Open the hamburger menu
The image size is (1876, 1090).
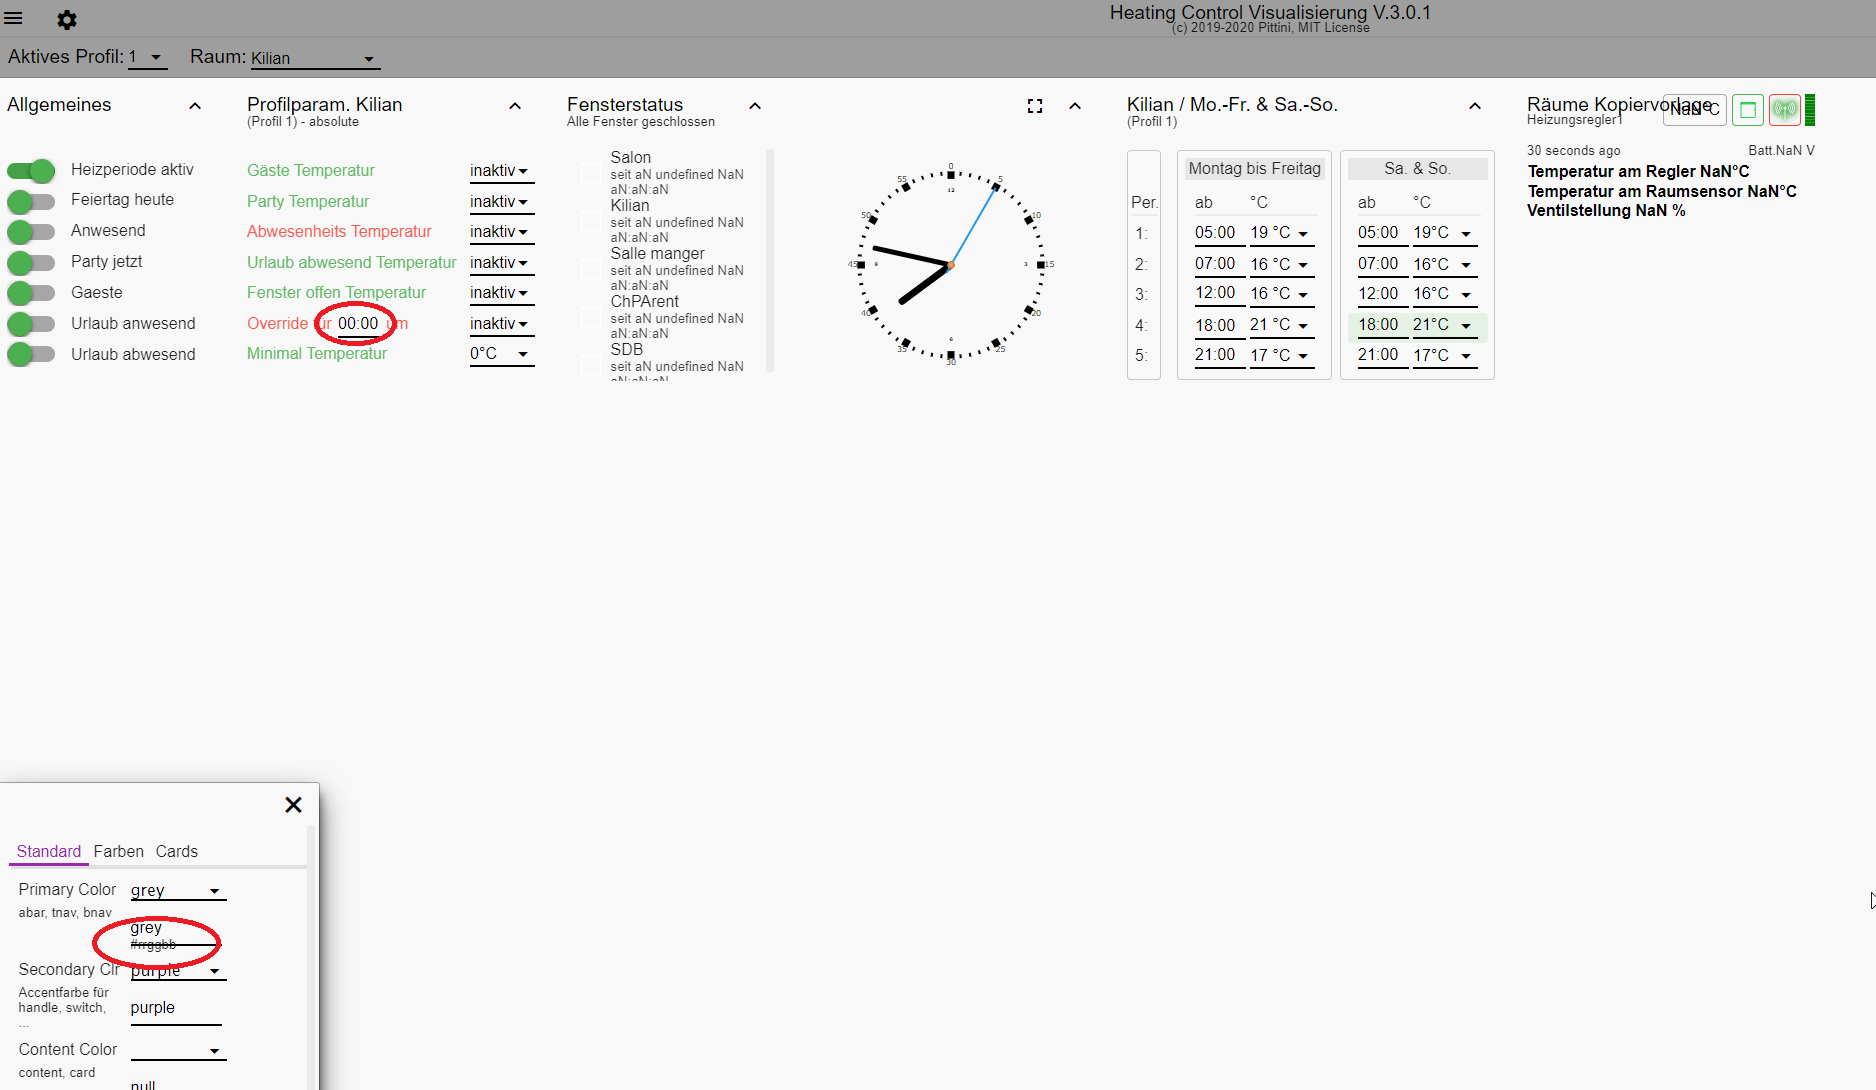[14, 19]
